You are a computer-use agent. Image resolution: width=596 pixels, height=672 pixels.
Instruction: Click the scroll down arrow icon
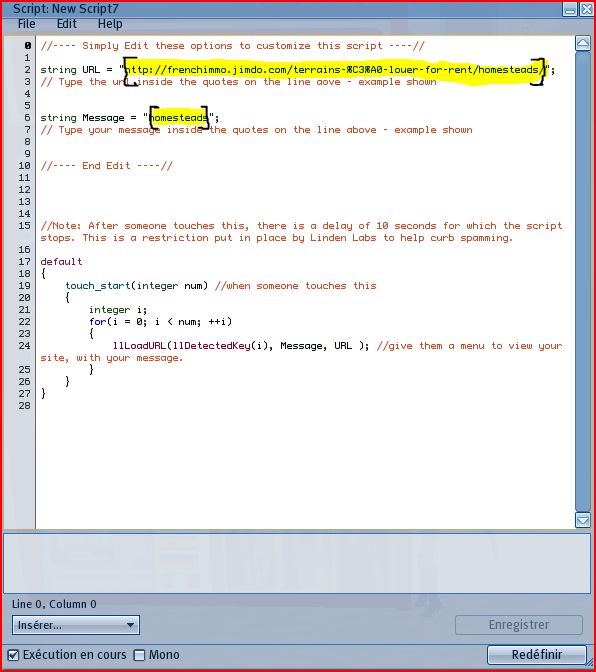tap(583, 520)
